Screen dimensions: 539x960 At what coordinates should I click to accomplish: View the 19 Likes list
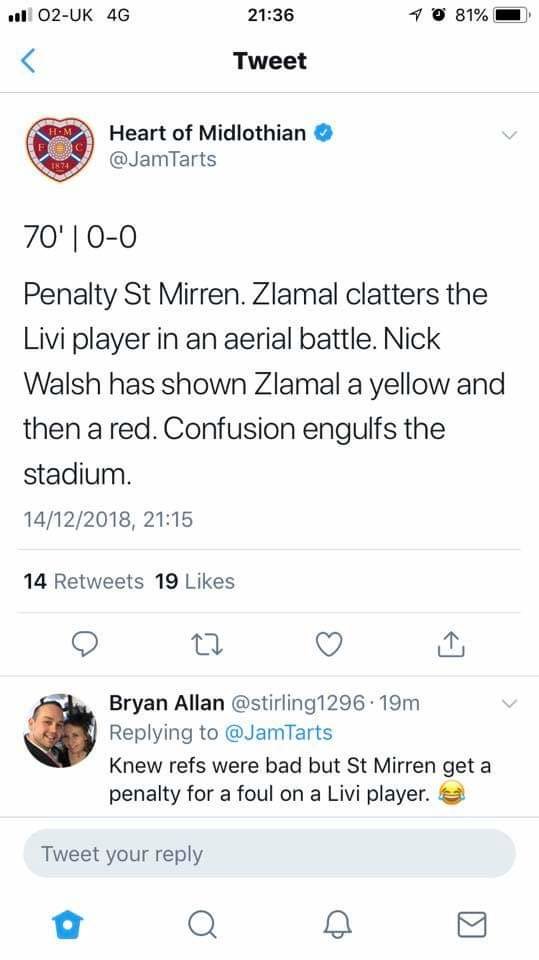(x=195, y=581)
